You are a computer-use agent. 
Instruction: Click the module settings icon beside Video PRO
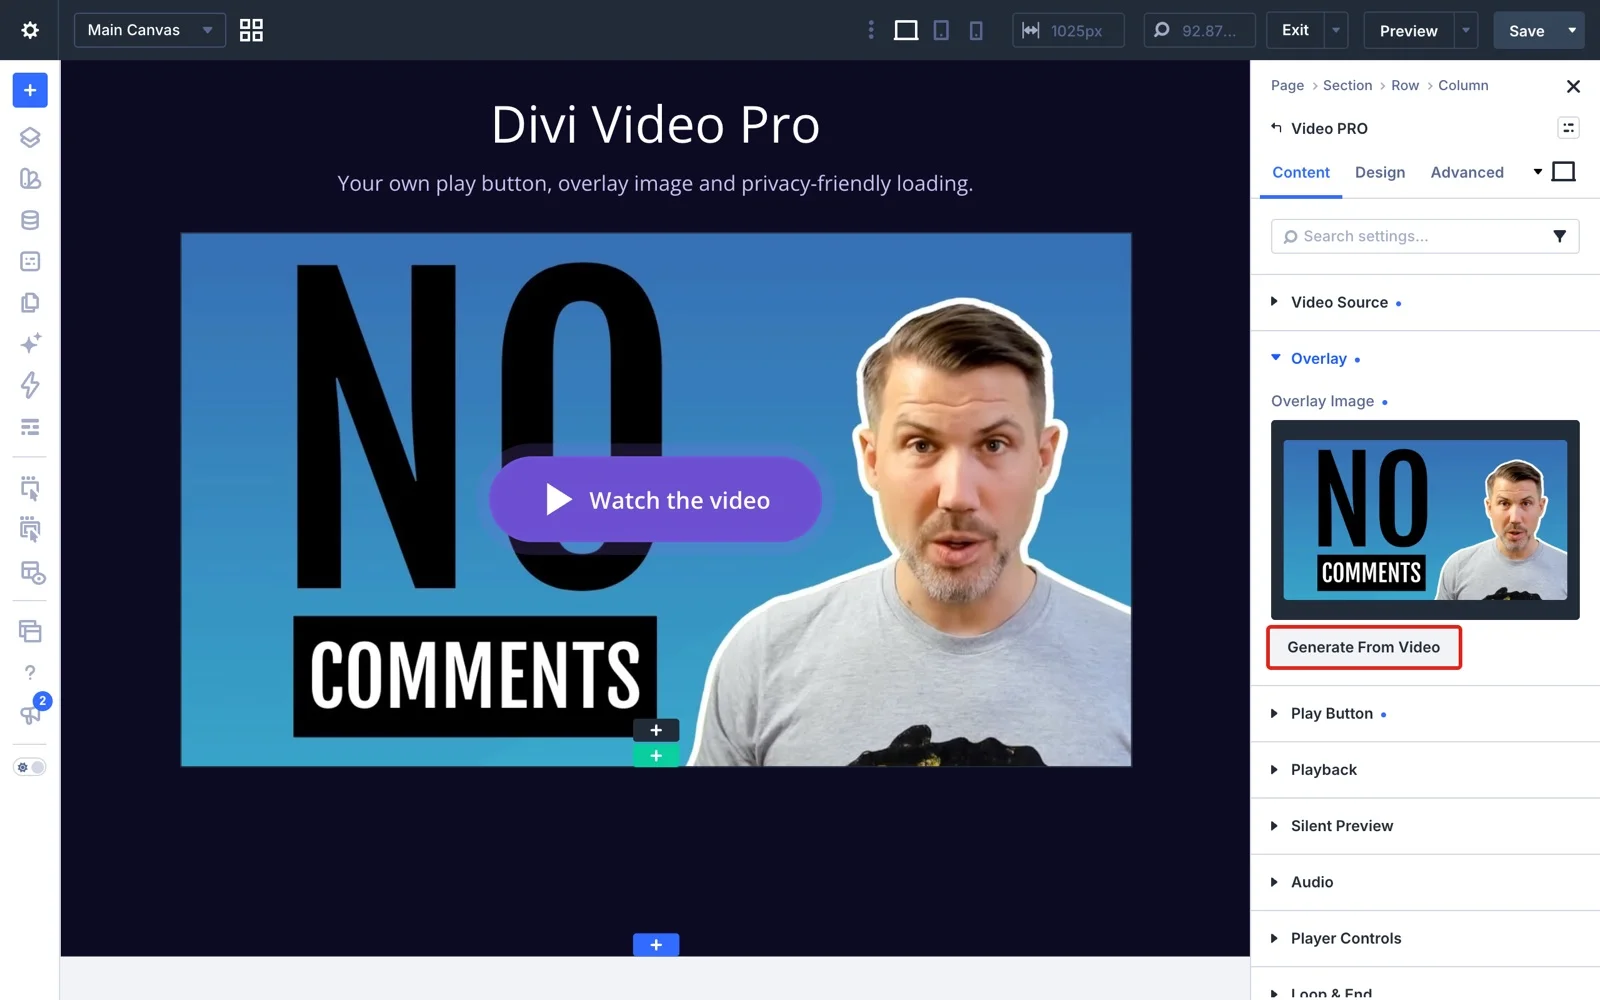coord(1568,128)
